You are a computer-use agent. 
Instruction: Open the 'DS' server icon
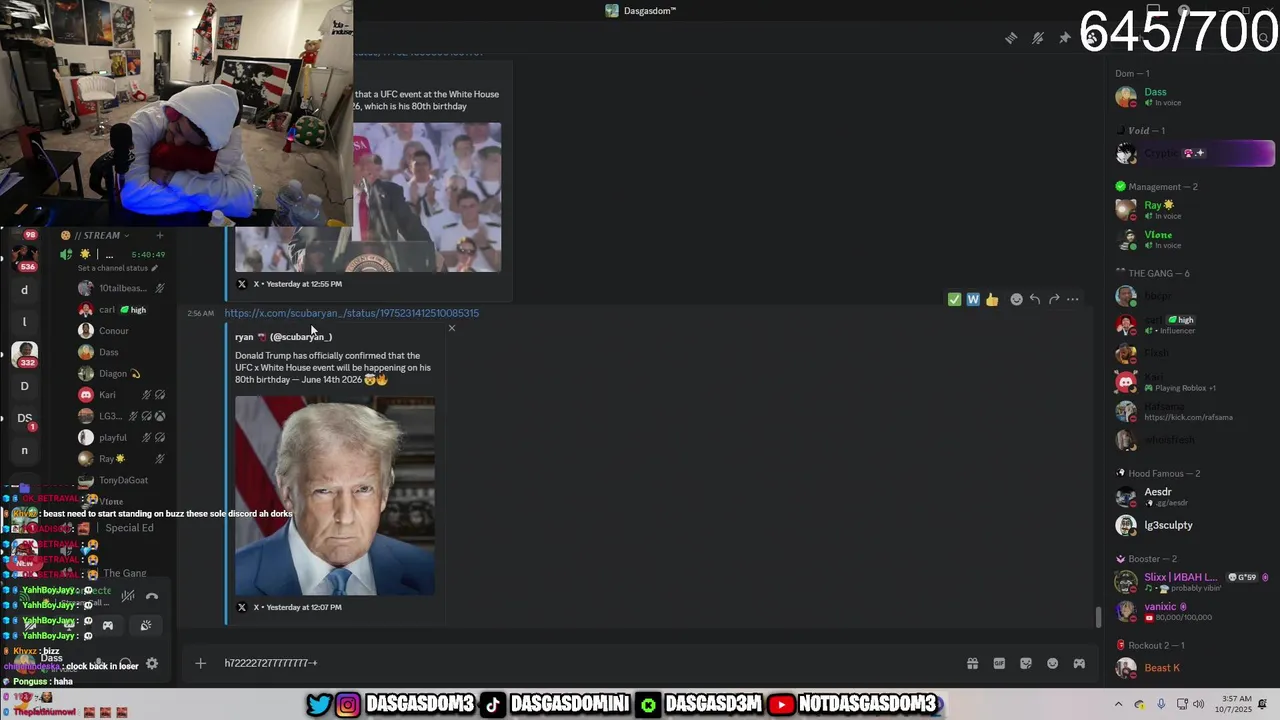point(24,418)
